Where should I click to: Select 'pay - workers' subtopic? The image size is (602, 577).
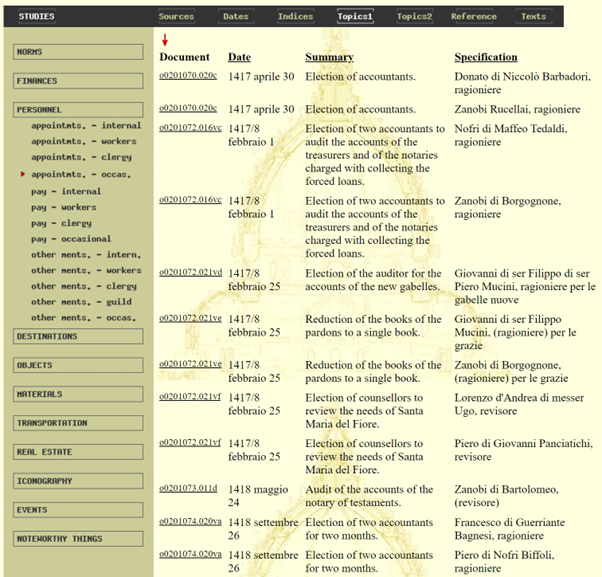pos(64,207)
